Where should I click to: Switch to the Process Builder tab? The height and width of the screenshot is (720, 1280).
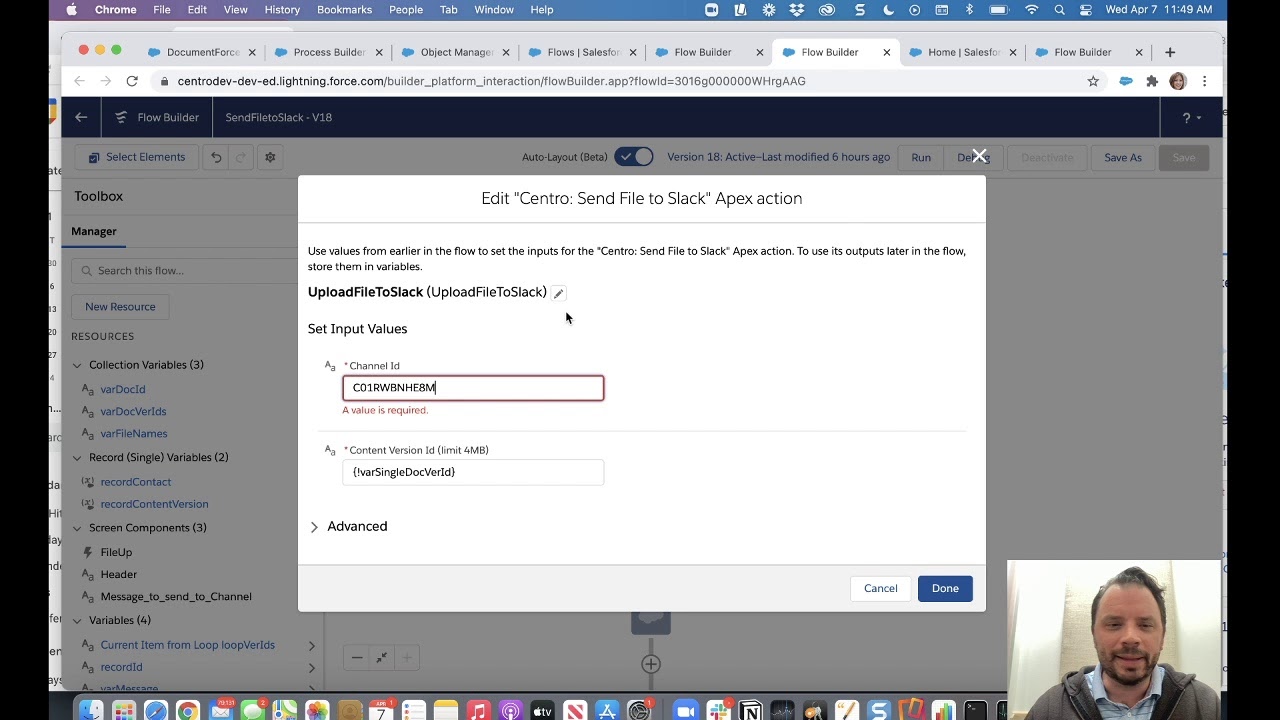pyautogui.click(x=328, y=52)
